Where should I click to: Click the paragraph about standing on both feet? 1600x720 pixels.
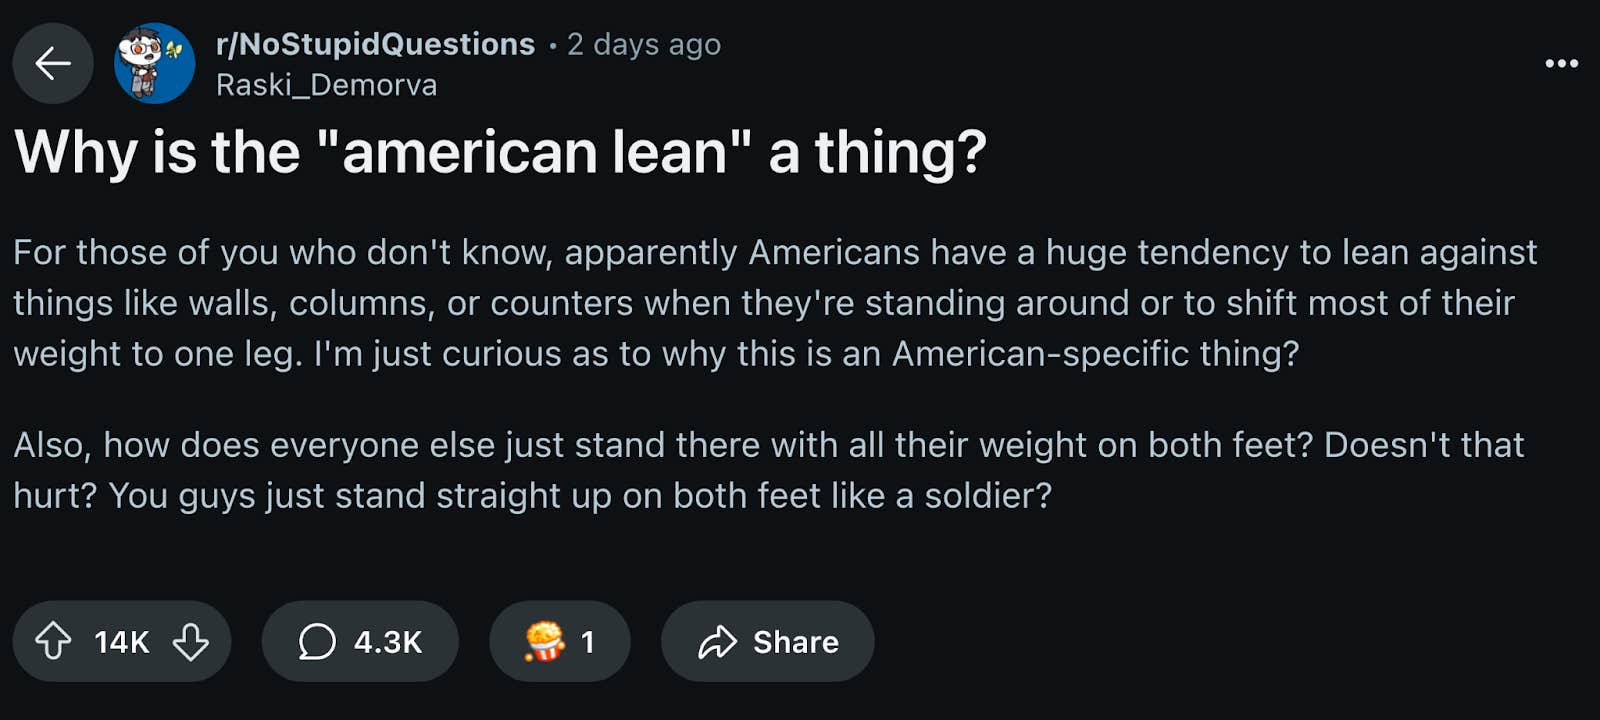(770, 469)
